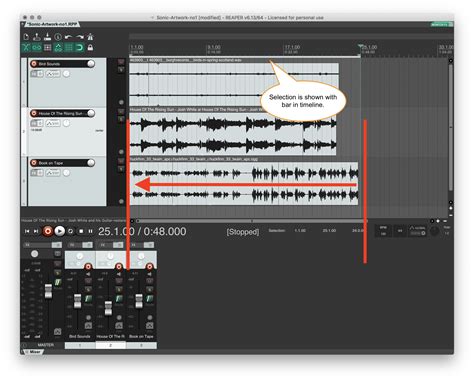Click the New Project toolbar icon

[x=26, y=37]
